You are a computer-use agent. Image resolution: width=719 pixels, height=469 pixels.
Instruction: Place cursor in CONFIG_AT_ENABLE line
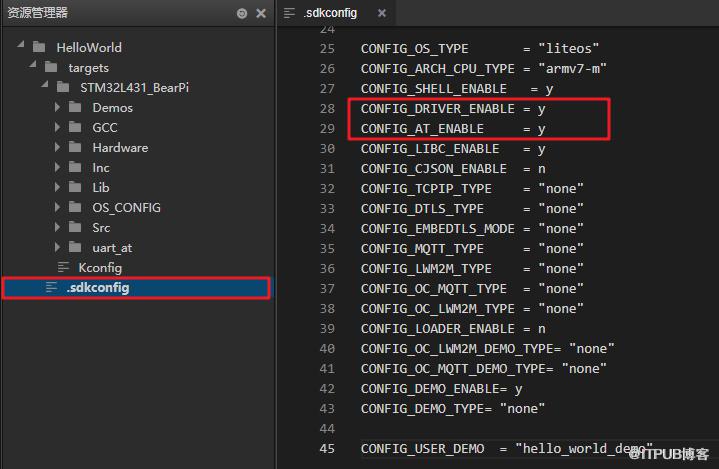[x=453, y=129]
